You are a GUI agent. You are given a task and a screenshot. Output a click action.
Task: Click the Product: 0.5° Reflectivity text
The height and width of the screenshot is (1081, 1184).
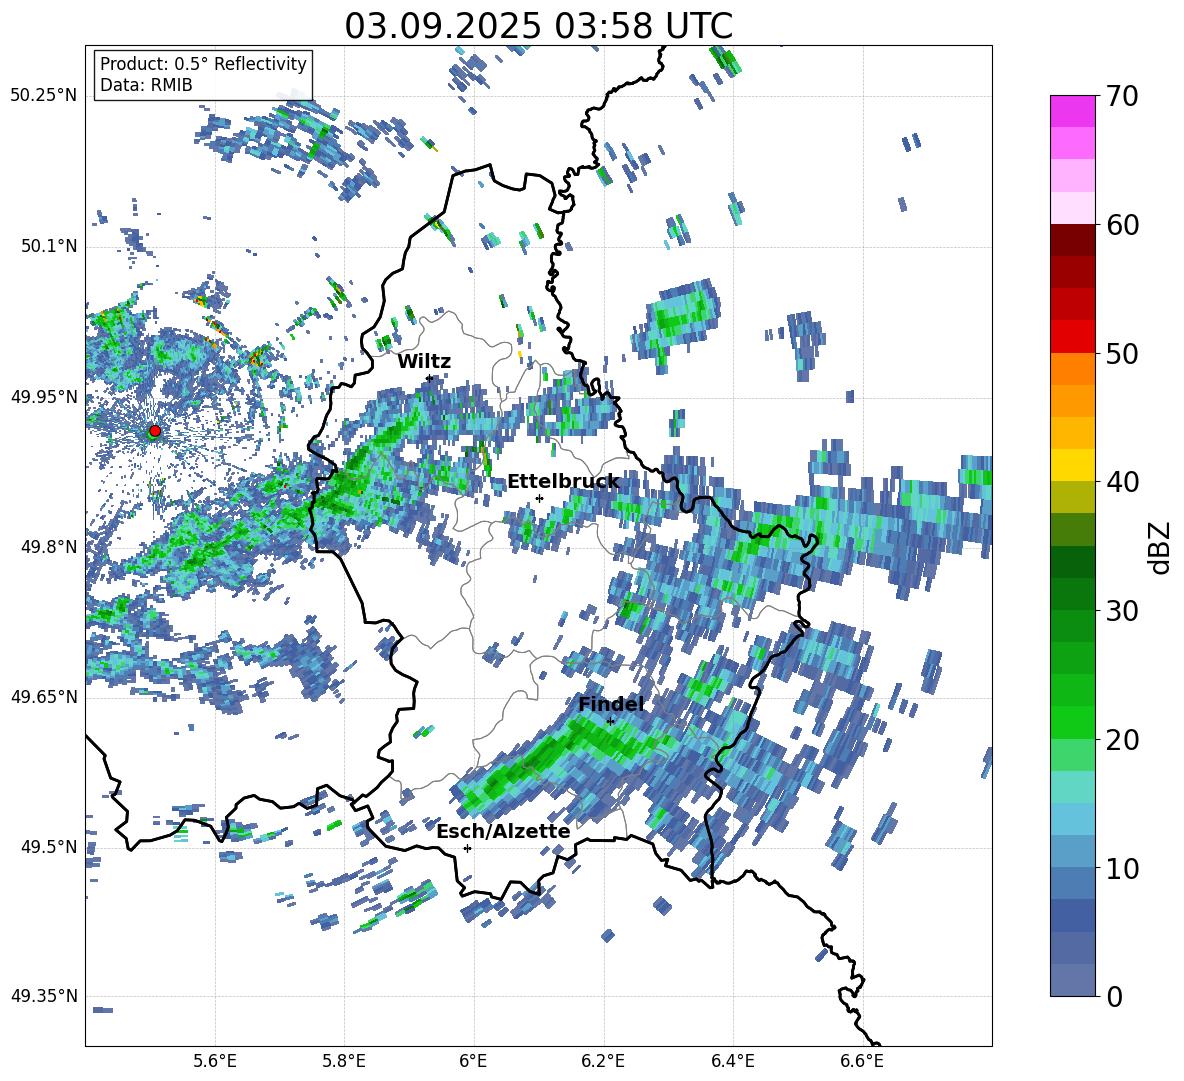pyautogui.click(x=203, y=64)
